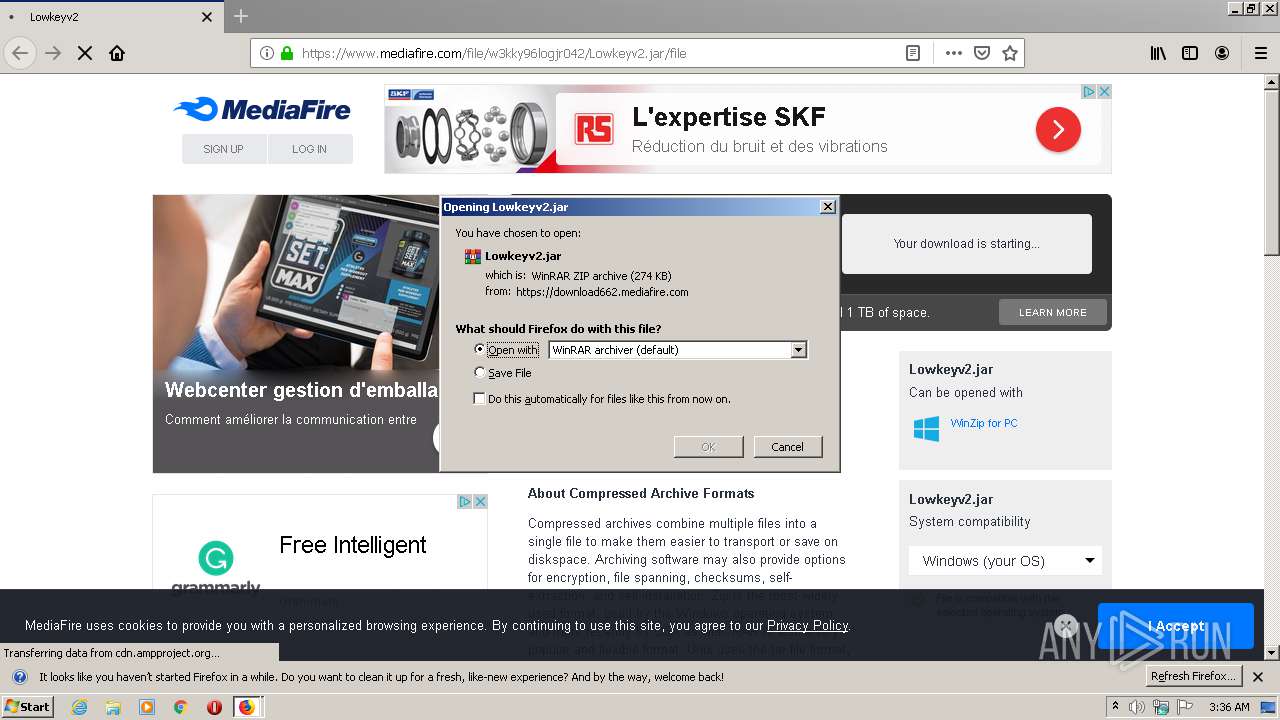Select the 'Open with' radio option
1280x720 pixels.
(x=480, y=350)
